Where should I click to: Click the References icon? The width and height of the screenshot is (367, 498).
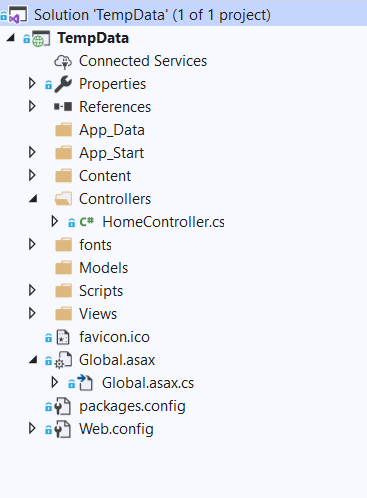(63, 107)
